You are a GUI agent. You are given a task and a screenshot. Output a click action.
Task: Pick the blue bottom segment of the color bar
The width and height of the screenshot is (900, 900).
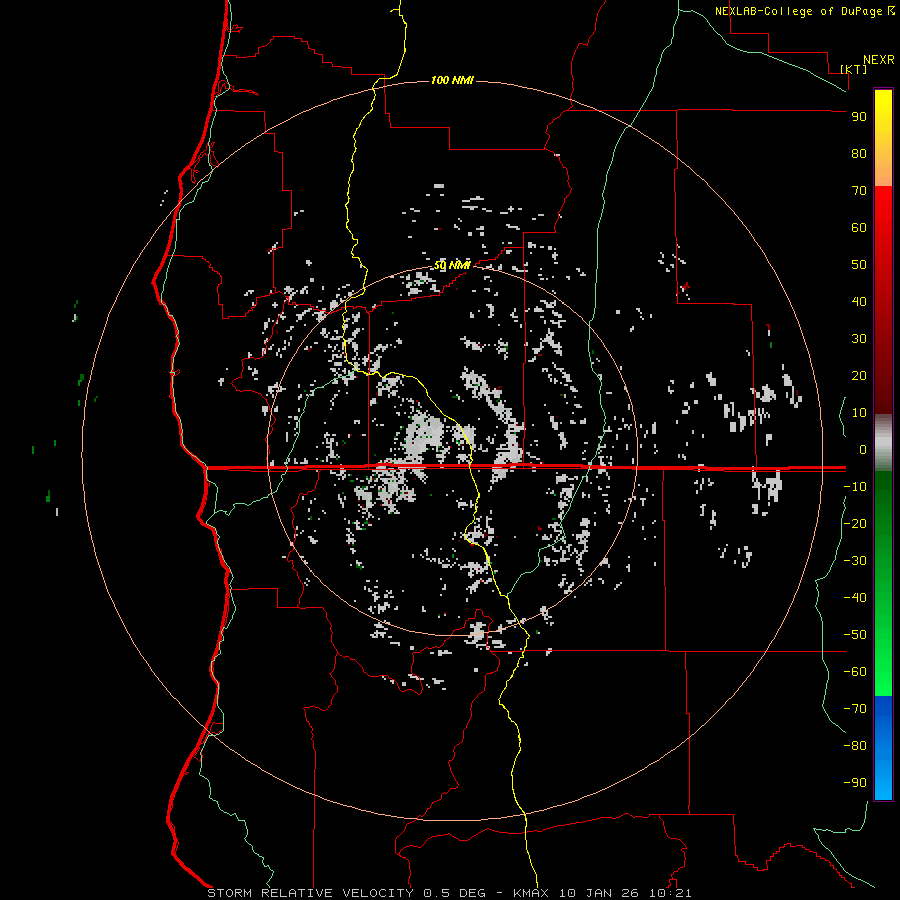883,748
